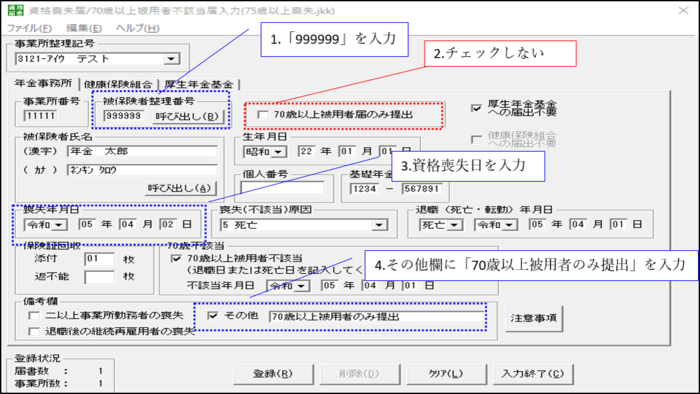Click the empty 個人番号 field
The image size is (700, 394).
tap(282, 189)
